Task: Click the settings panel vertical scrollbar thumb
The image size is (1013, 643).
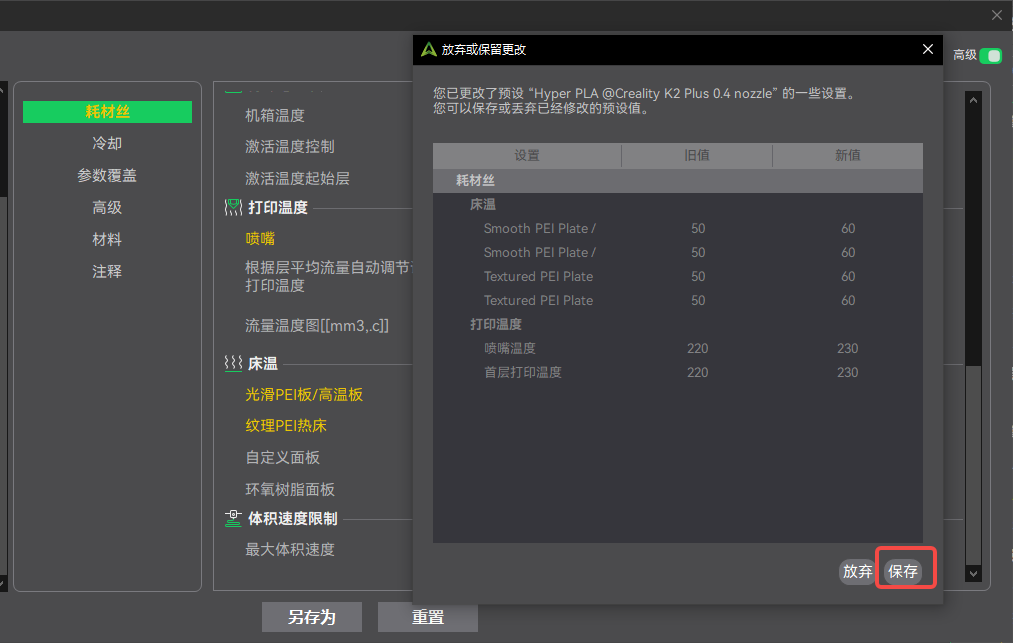Action: coord(972,230)
